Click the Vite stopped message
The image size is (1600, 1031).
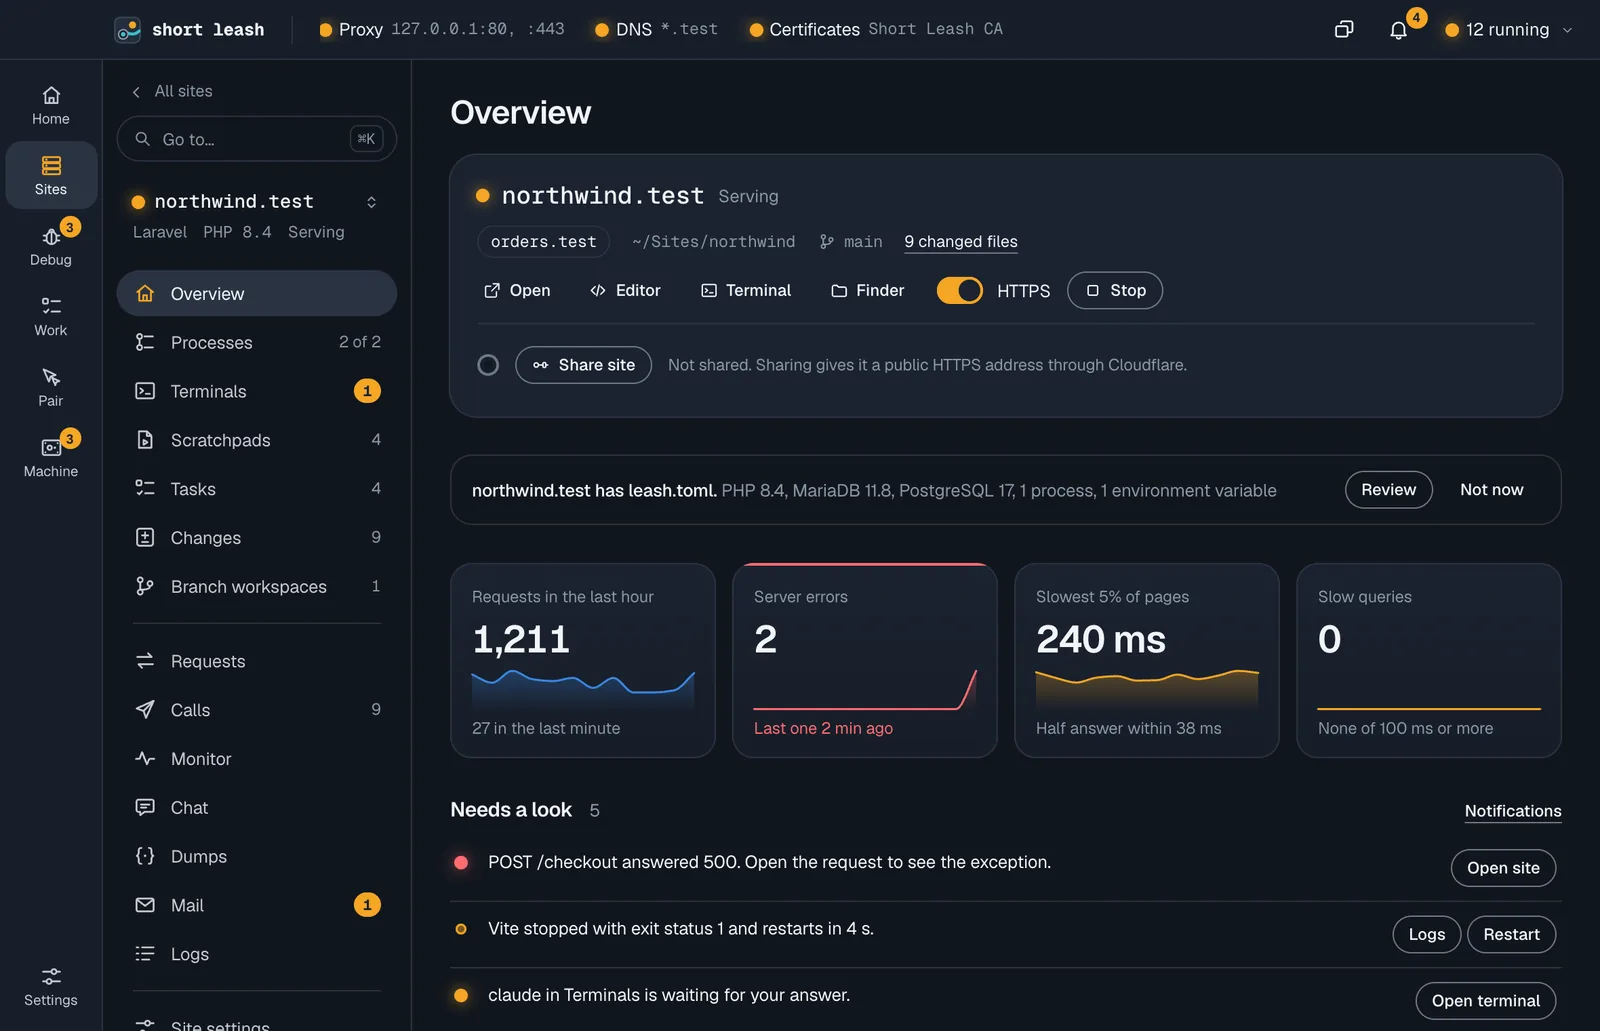[681, 929]
